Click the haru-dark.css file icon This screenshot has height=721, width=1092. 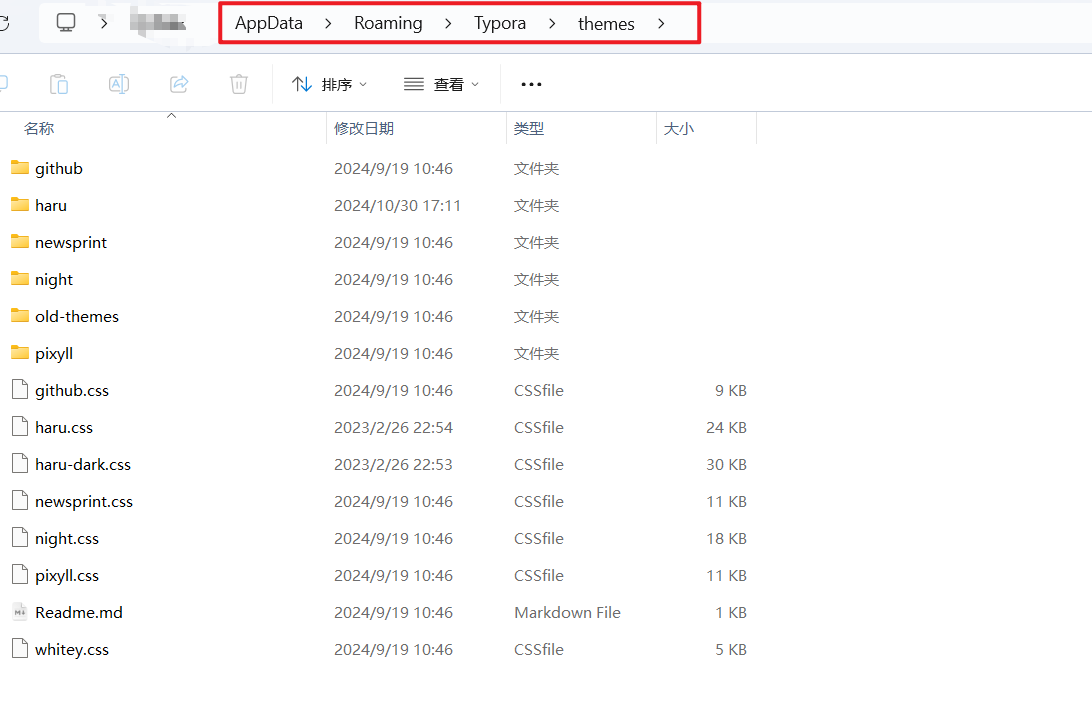coord(20,463)
